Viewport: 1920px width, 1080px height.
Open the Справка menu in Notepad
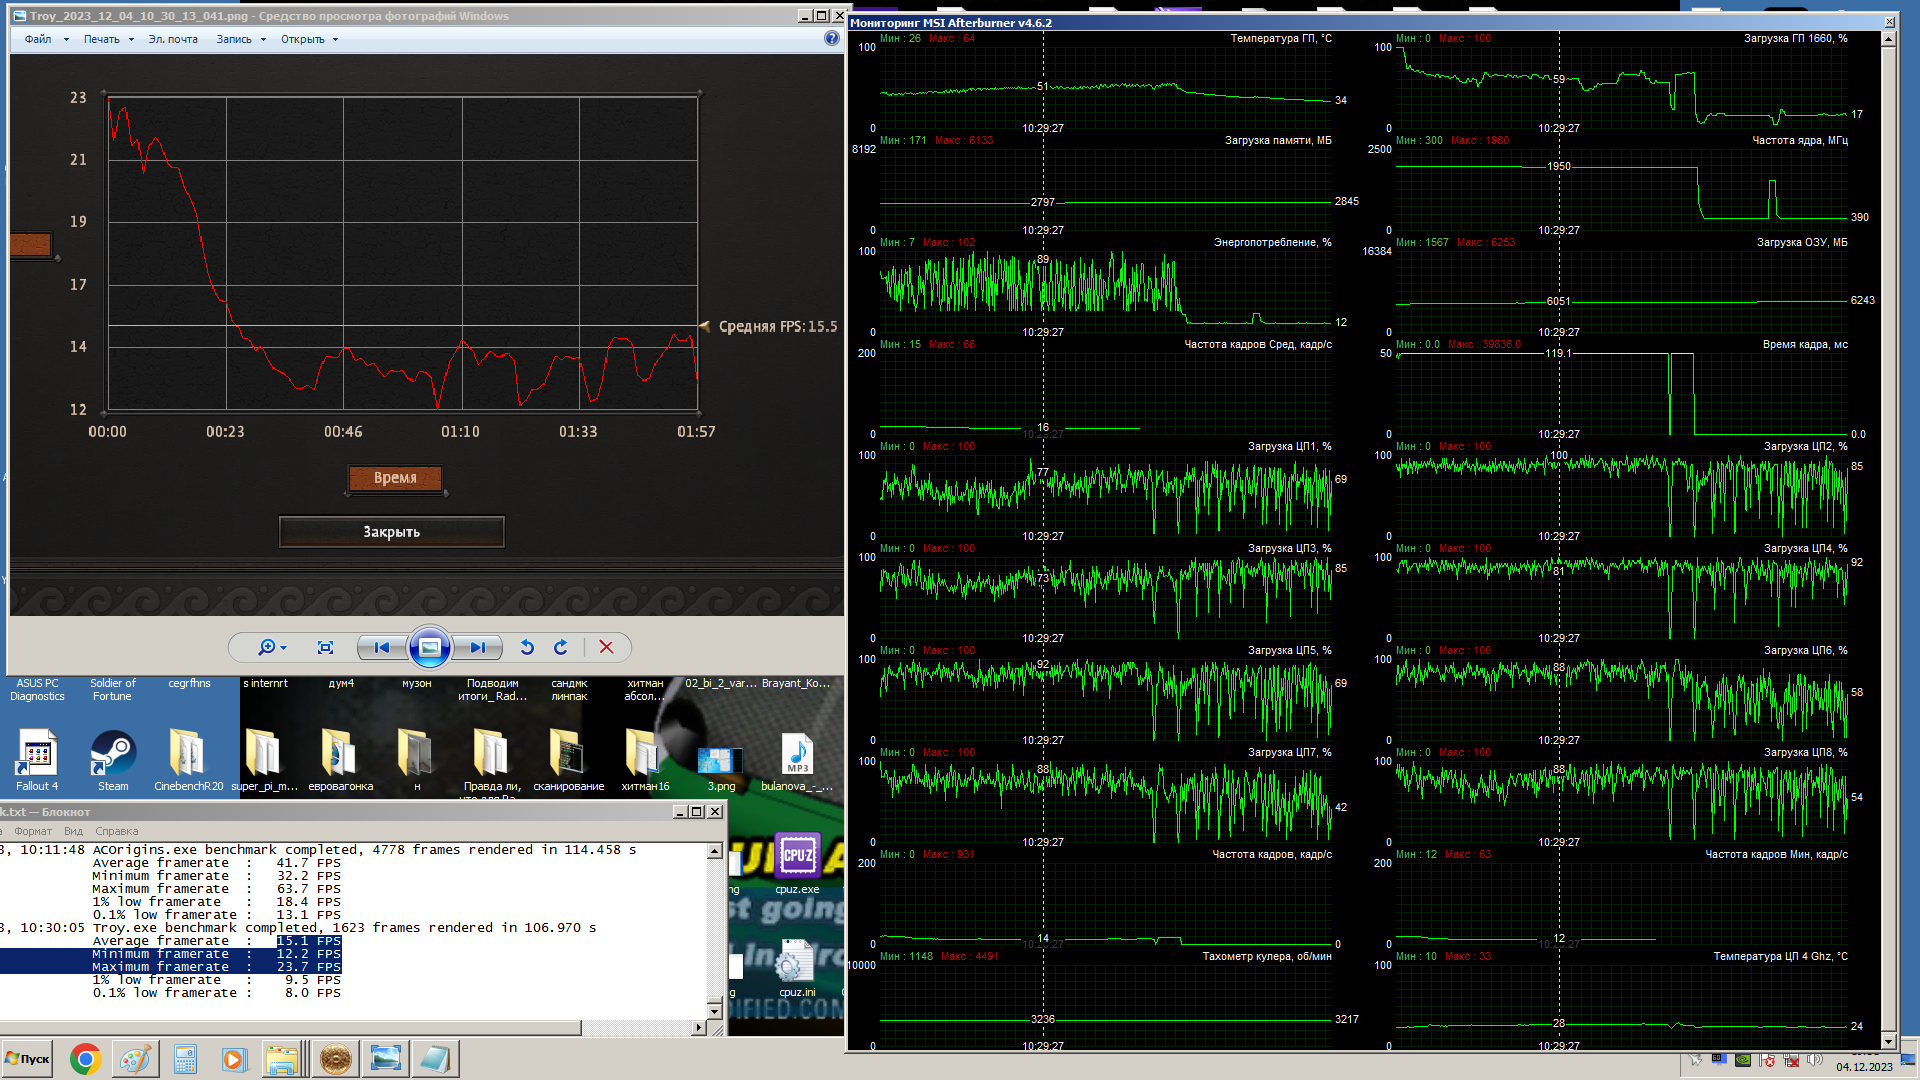116,831
